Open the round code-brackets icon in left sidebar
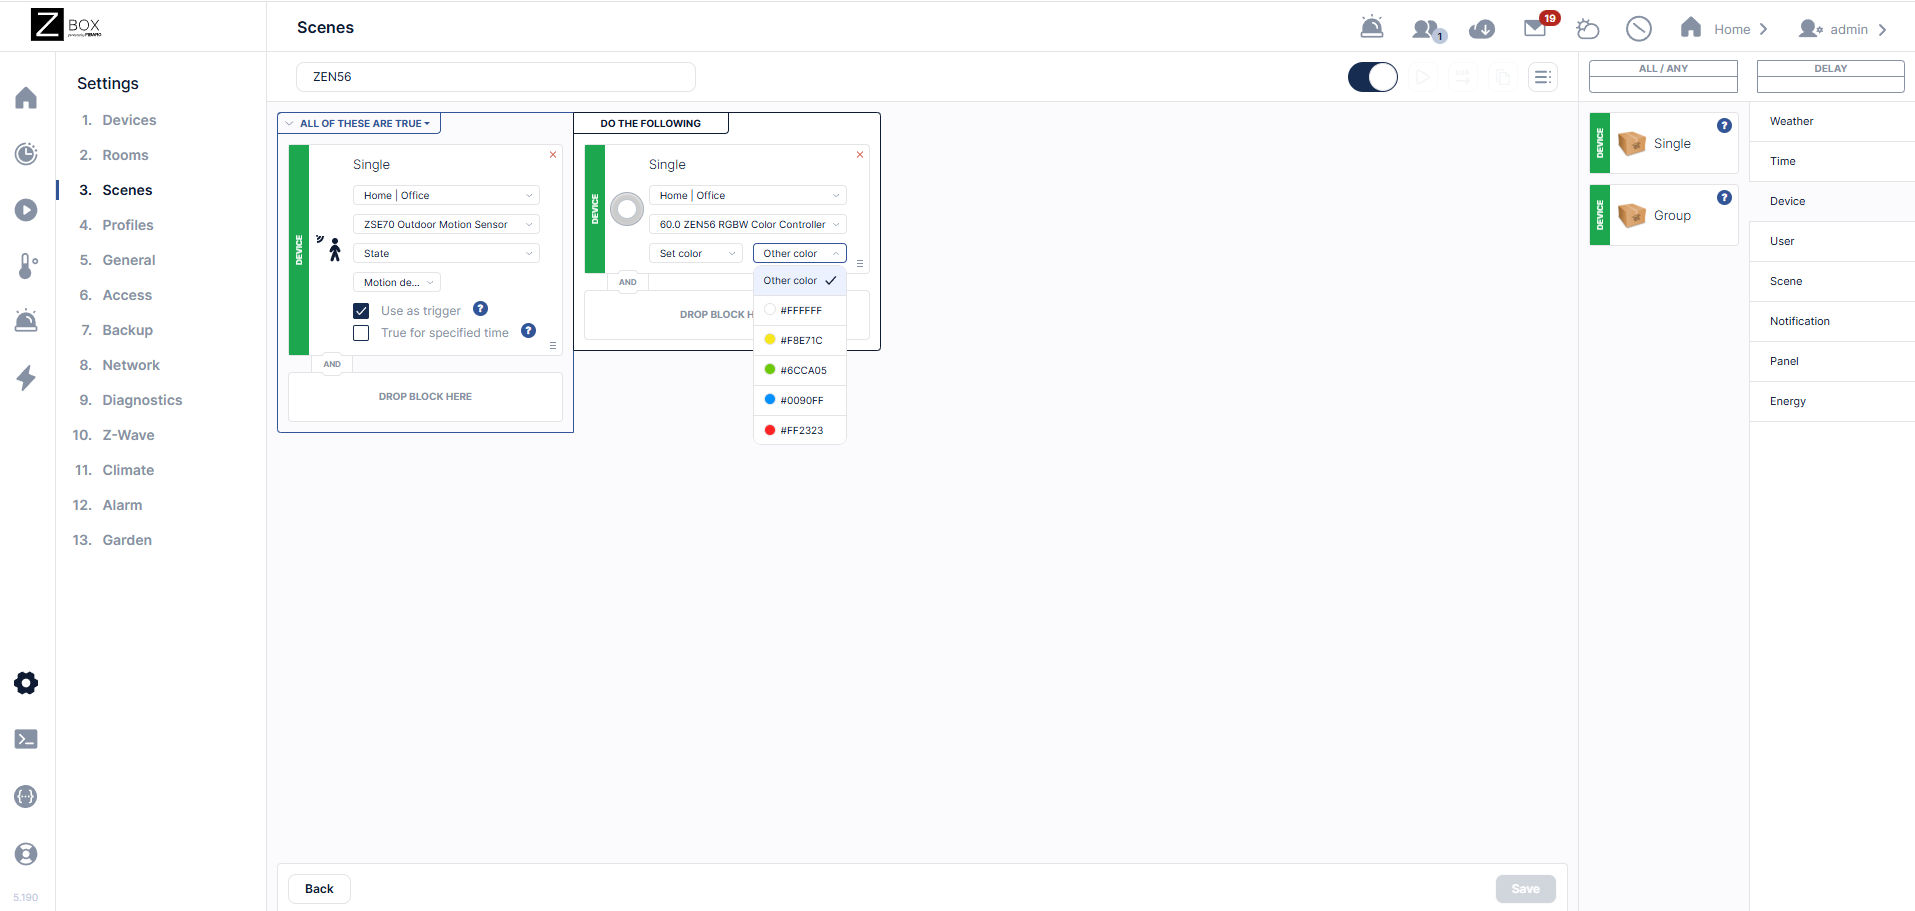 tap(27, 797)
